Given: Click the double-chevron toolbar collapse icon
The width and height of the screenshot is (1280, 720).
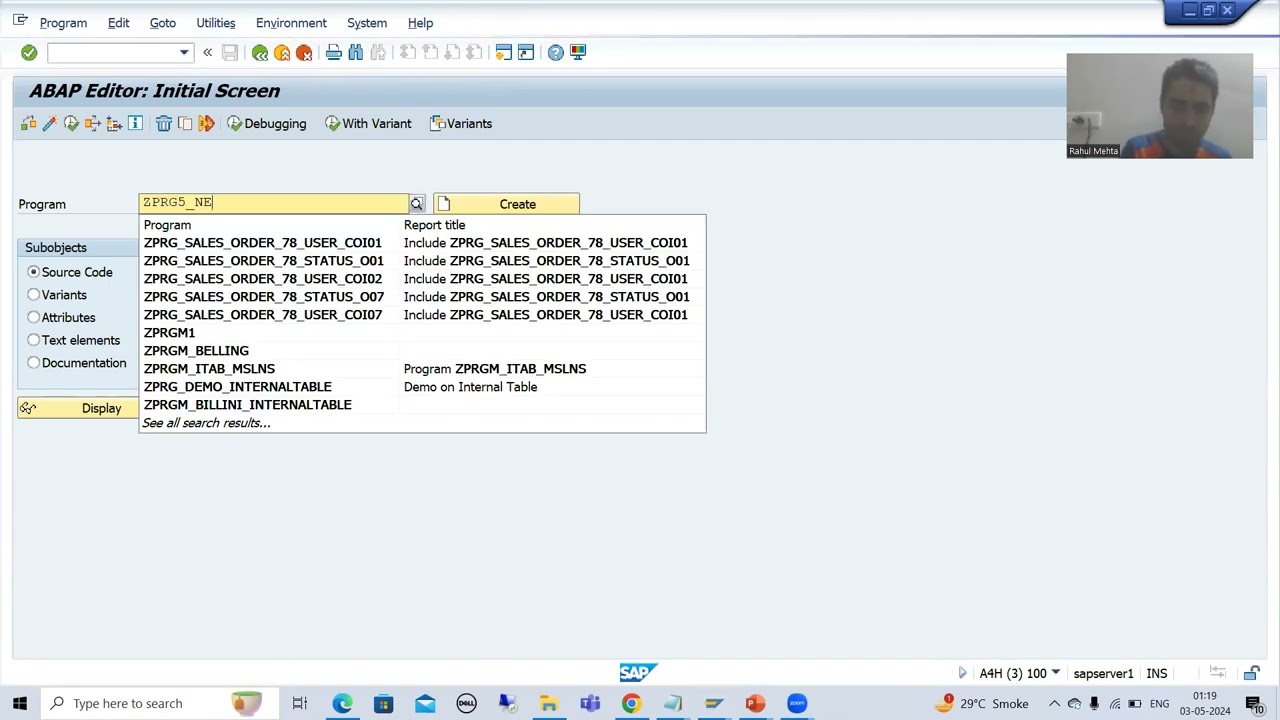Looking at the screenshot, I should [207, 52].
